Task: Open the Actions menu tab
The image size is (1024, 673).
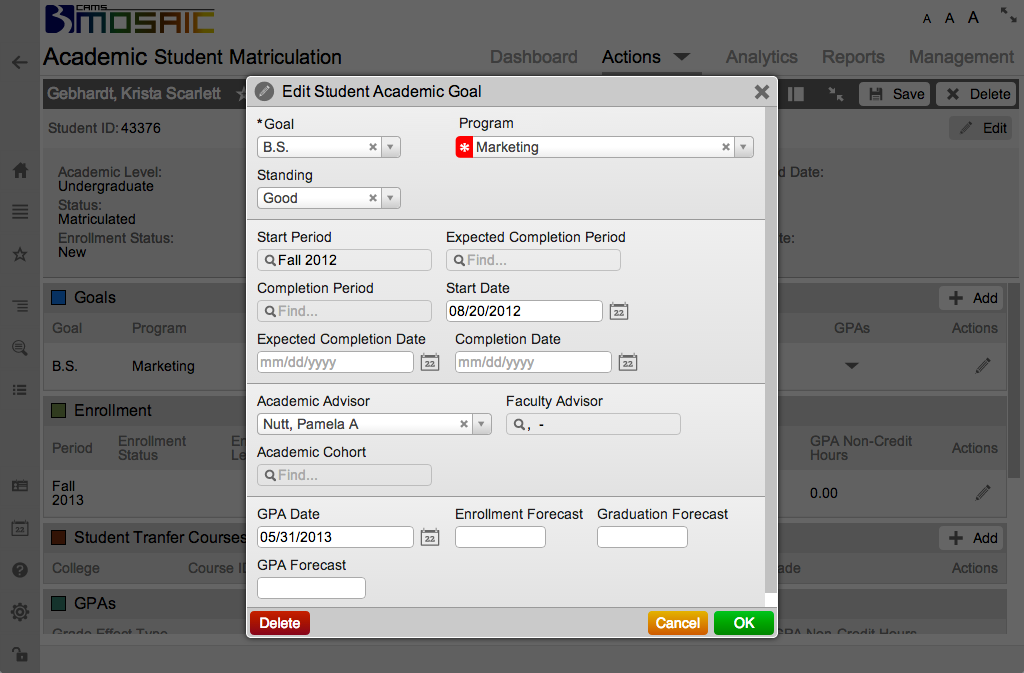Action: pyautogui.click(x=645, y=57)
